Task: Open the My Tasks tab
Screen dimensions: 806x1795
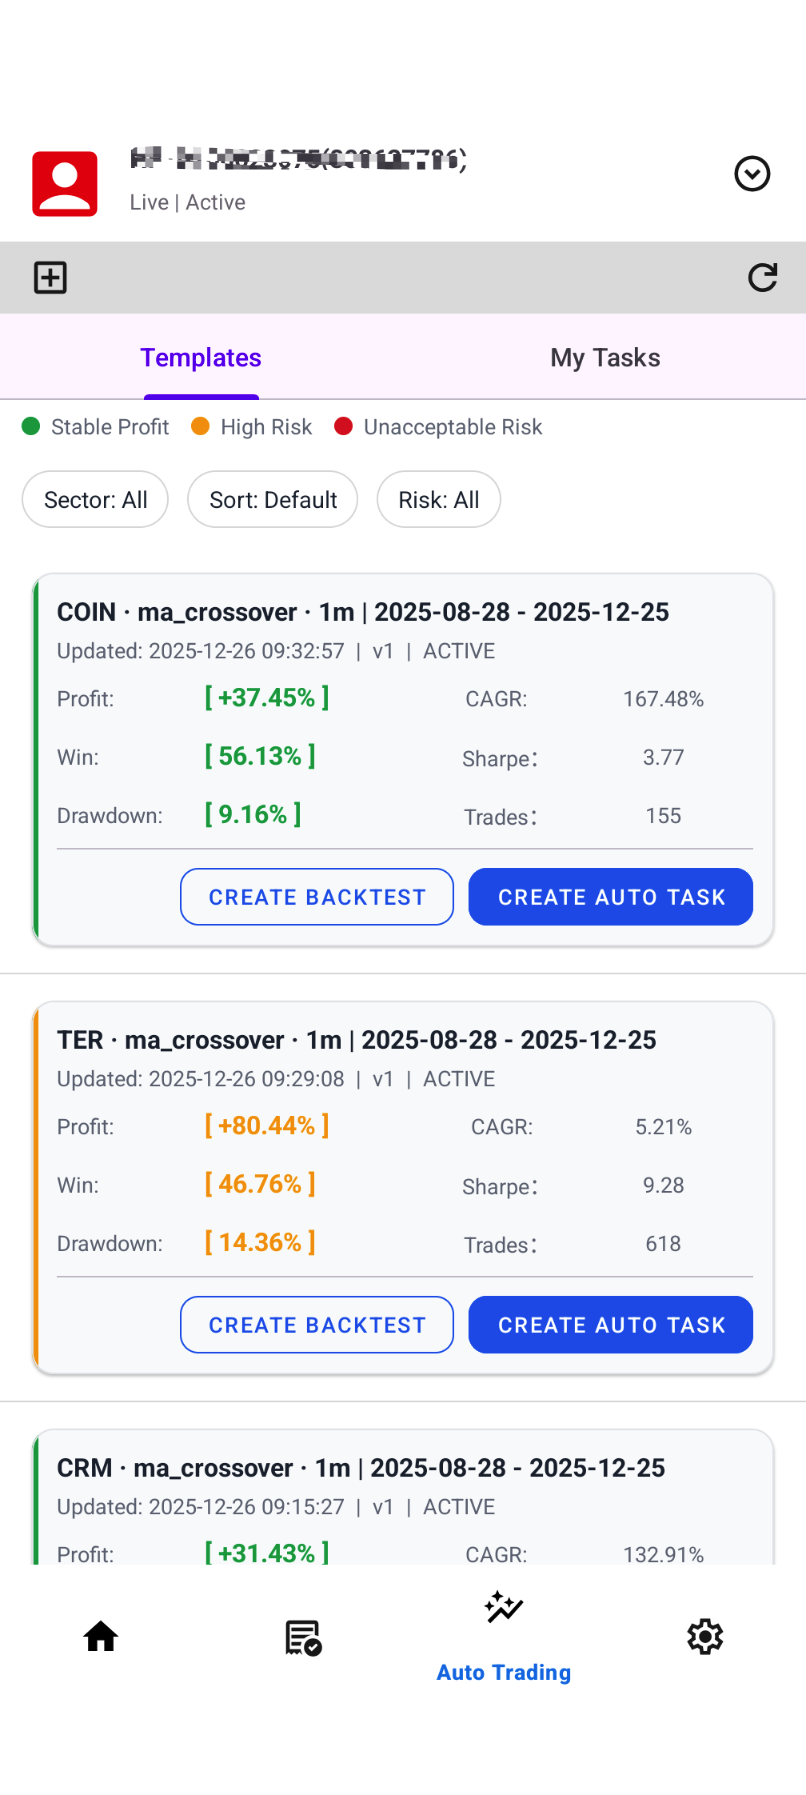Action: click(605, 358)
